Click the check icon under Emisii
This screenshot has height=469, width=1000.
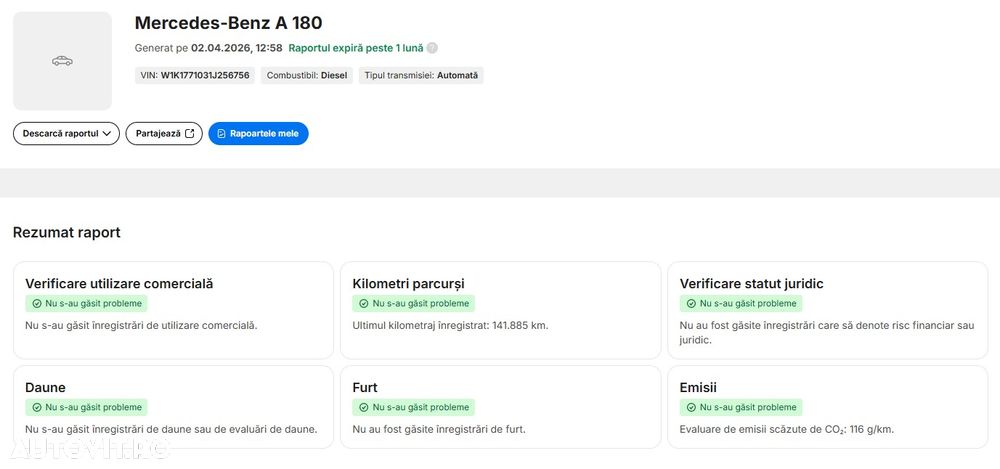tap(692, 407)
